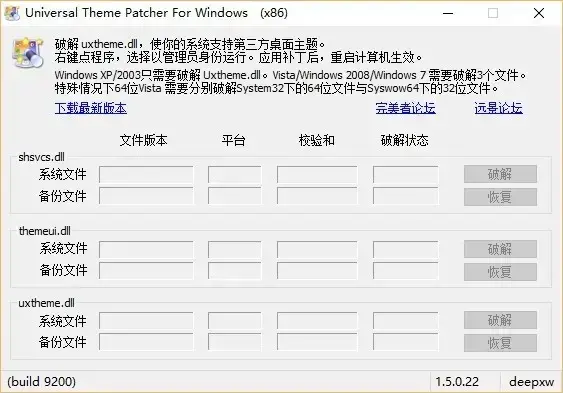Select themeui.dll 系统文件 patch status field
This screenshot has width=563, height=393.
[405, 249]
